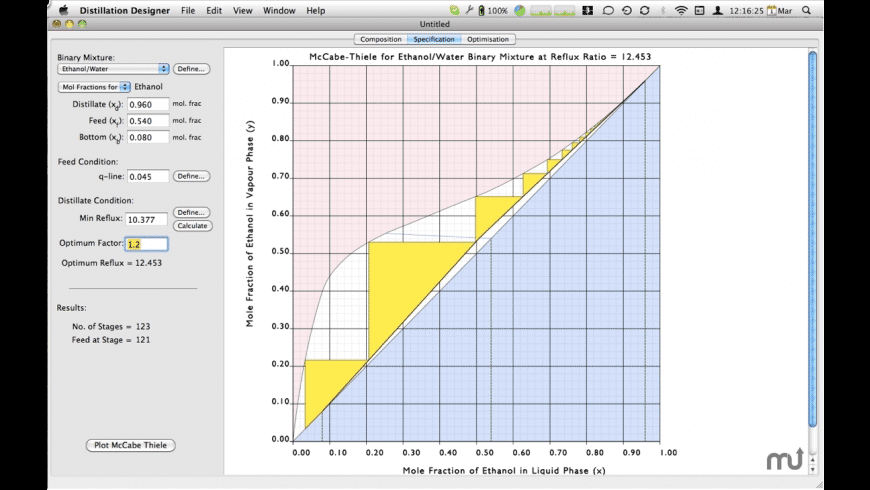
Task: Open the Edit menu
Action: click(x=214, y=11)
